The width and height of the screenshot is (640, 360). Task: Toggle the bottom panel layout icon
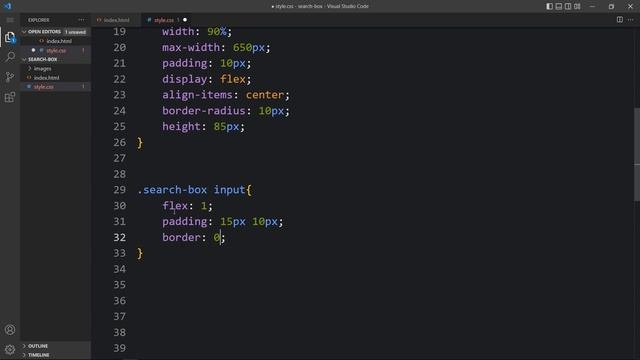tap(559, 6)
